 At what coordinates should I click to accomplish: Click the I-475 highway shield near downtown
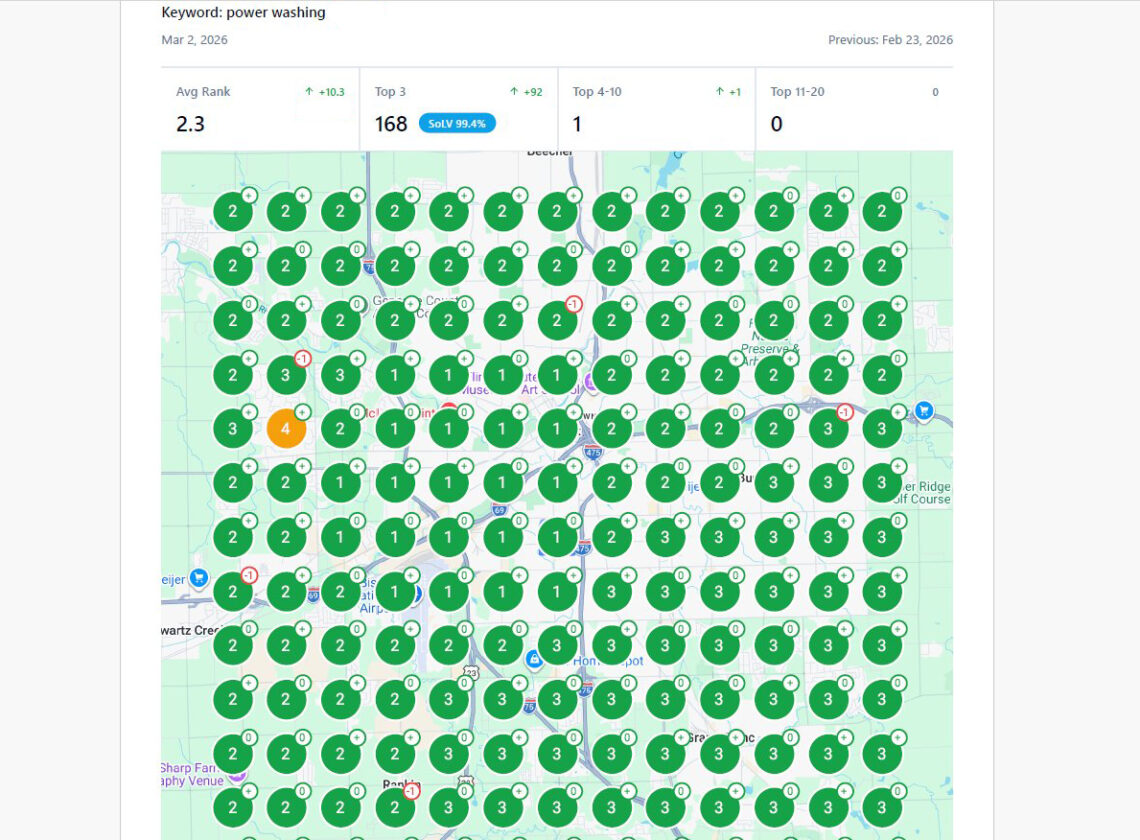coord(592,452)
